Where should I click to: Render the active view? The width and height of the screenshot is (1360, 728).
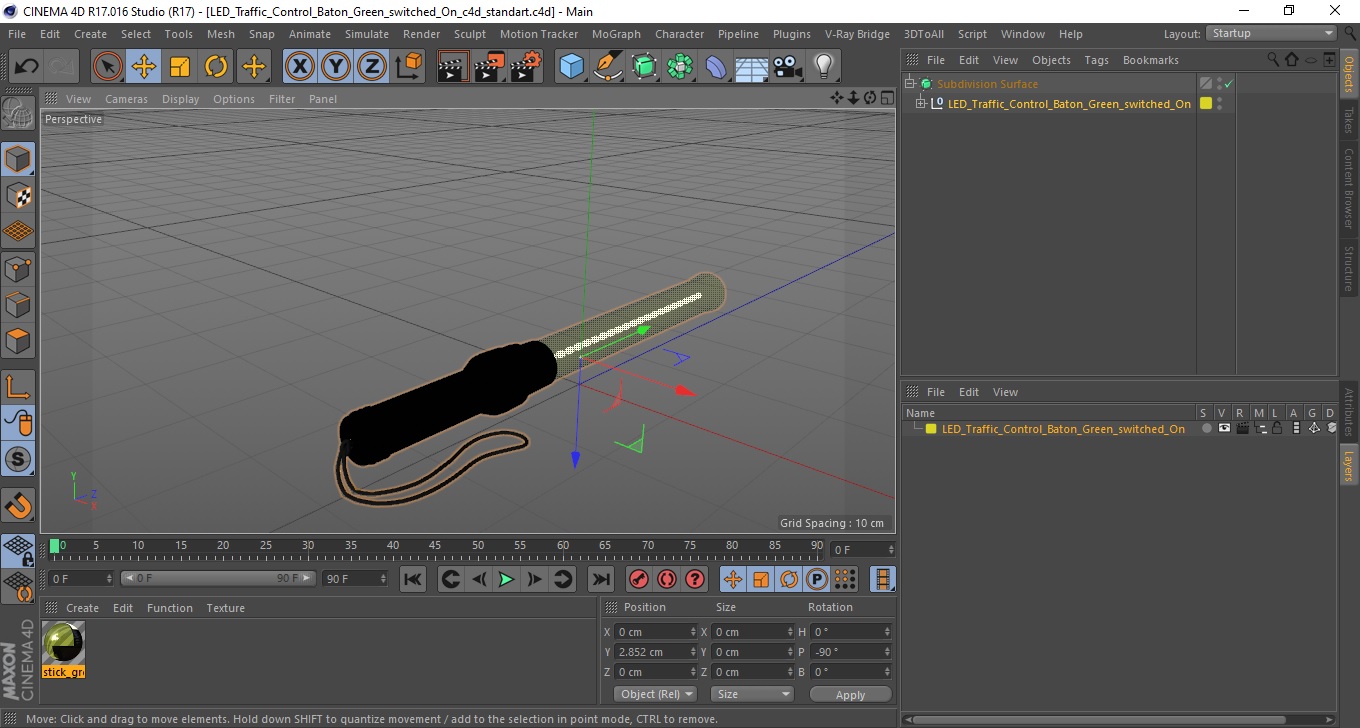click(453, 67)
